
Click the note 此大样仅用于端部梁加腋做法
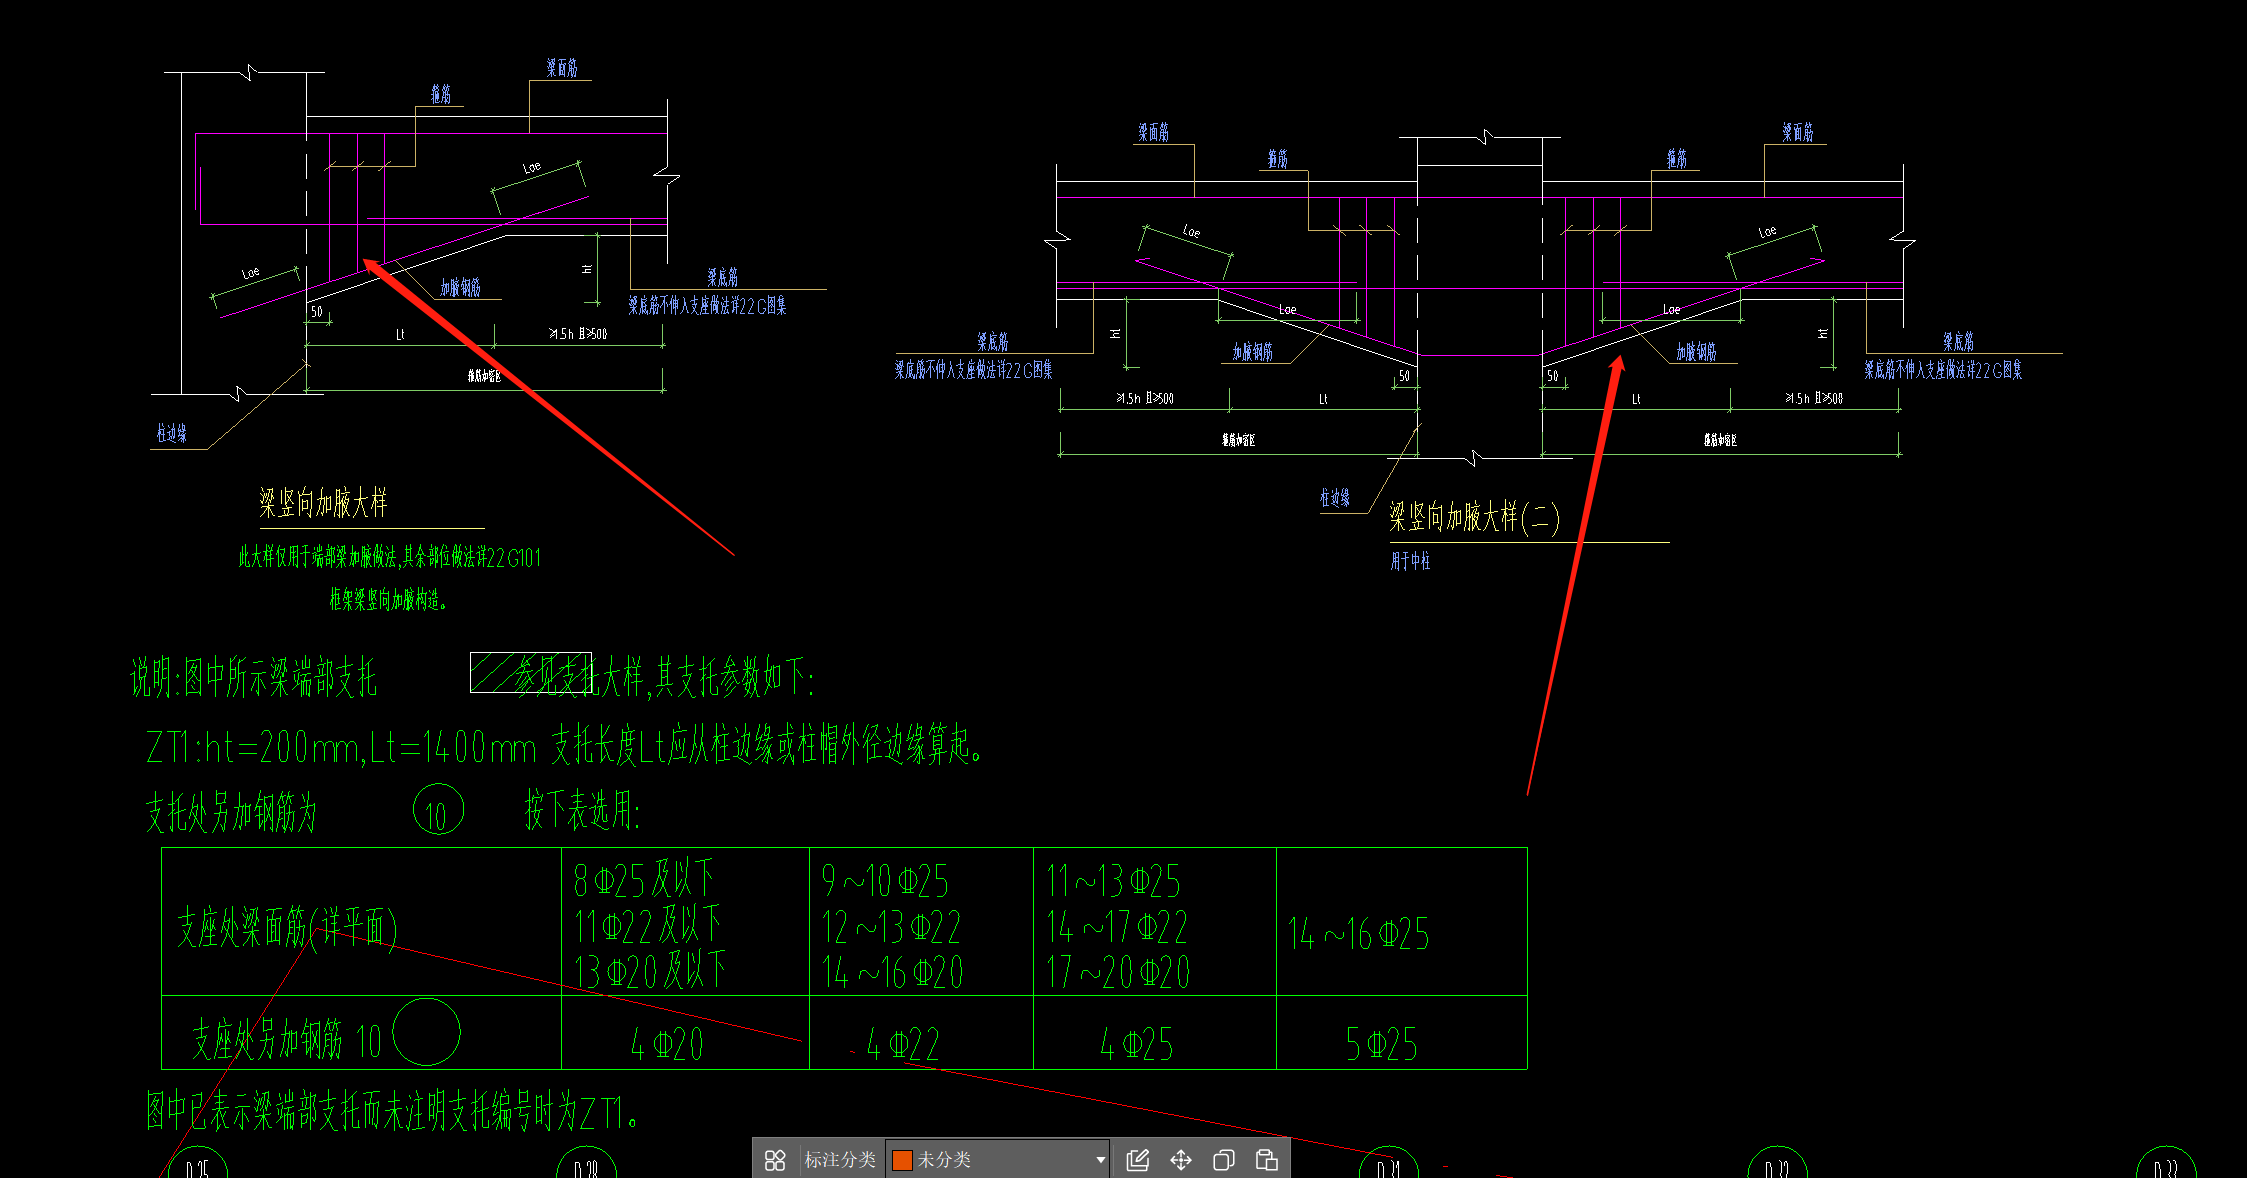click(x=390, y=557)
